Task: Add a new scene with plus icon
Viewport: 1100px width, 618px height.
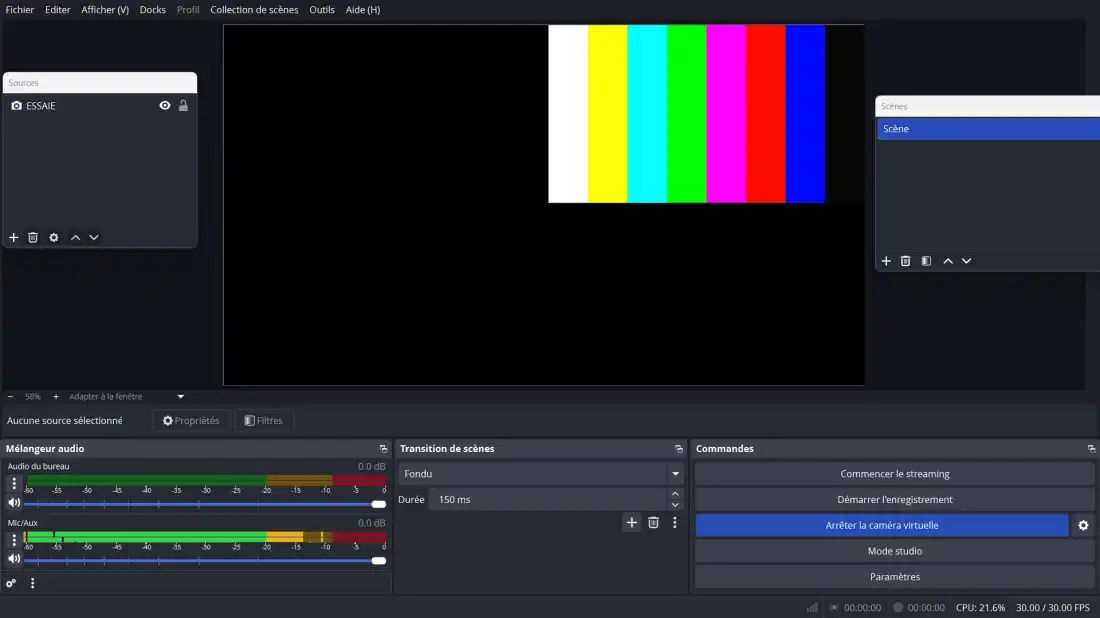Action: [x=886, y=261]
